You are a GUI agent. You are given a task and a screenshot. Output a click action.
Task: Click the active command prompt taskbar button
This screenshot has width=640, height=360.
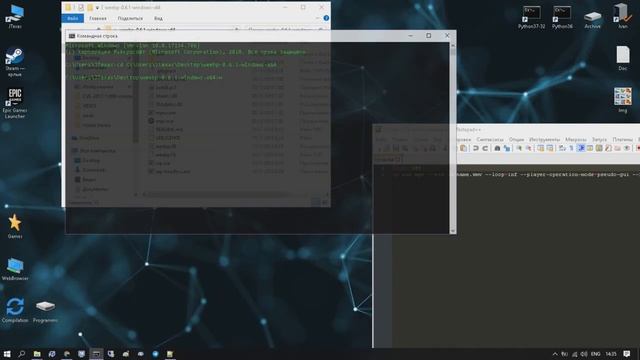(96, 354)
